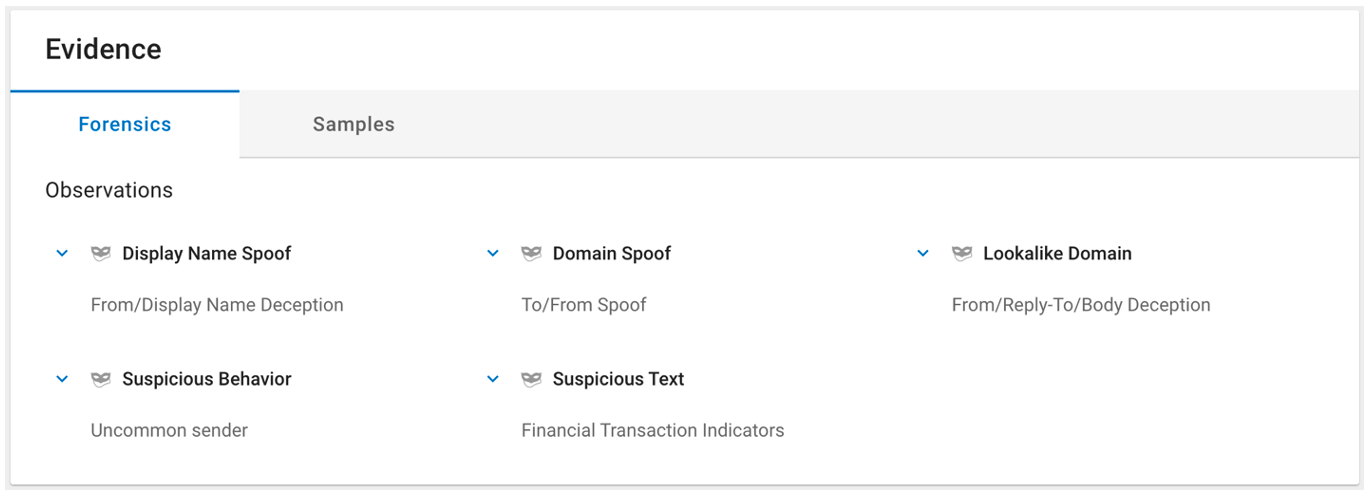Collapse the Domain Spoof observation chevron
The height and width of the screenshot is (495, 1371).
point(493,254)
